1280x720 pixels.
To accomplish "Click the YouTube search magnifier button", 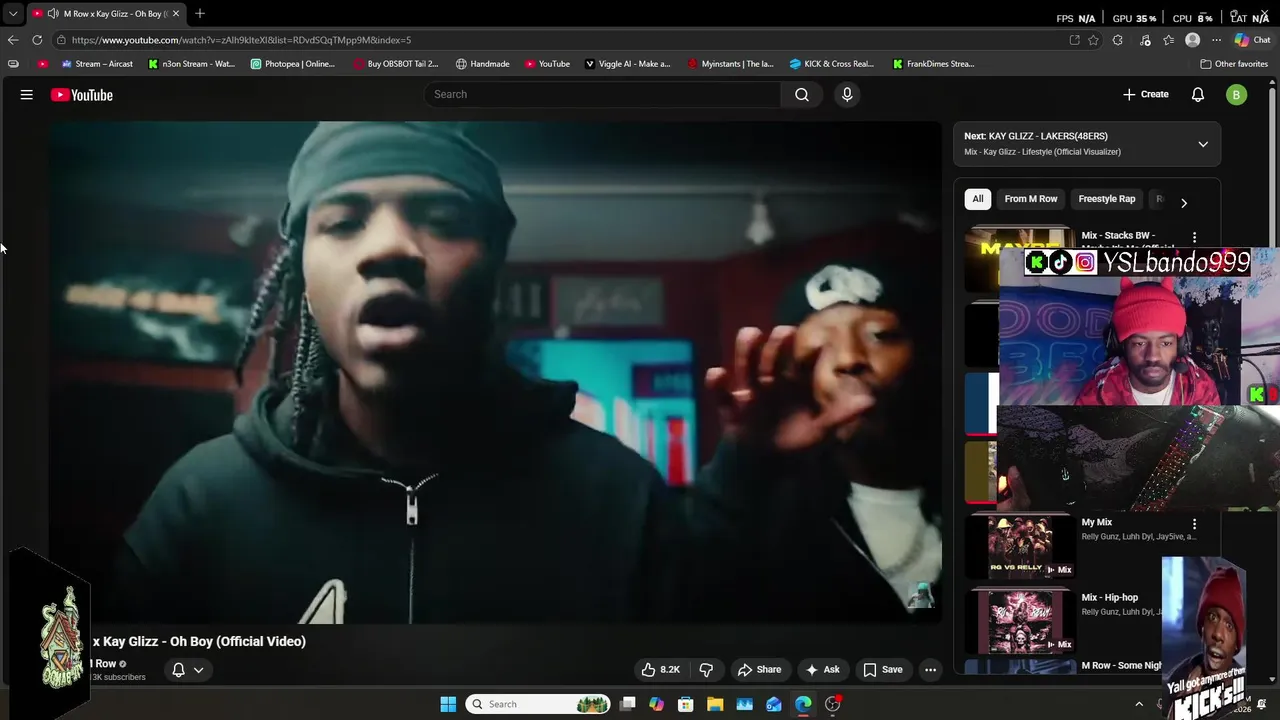I will [x=802, y=94].
